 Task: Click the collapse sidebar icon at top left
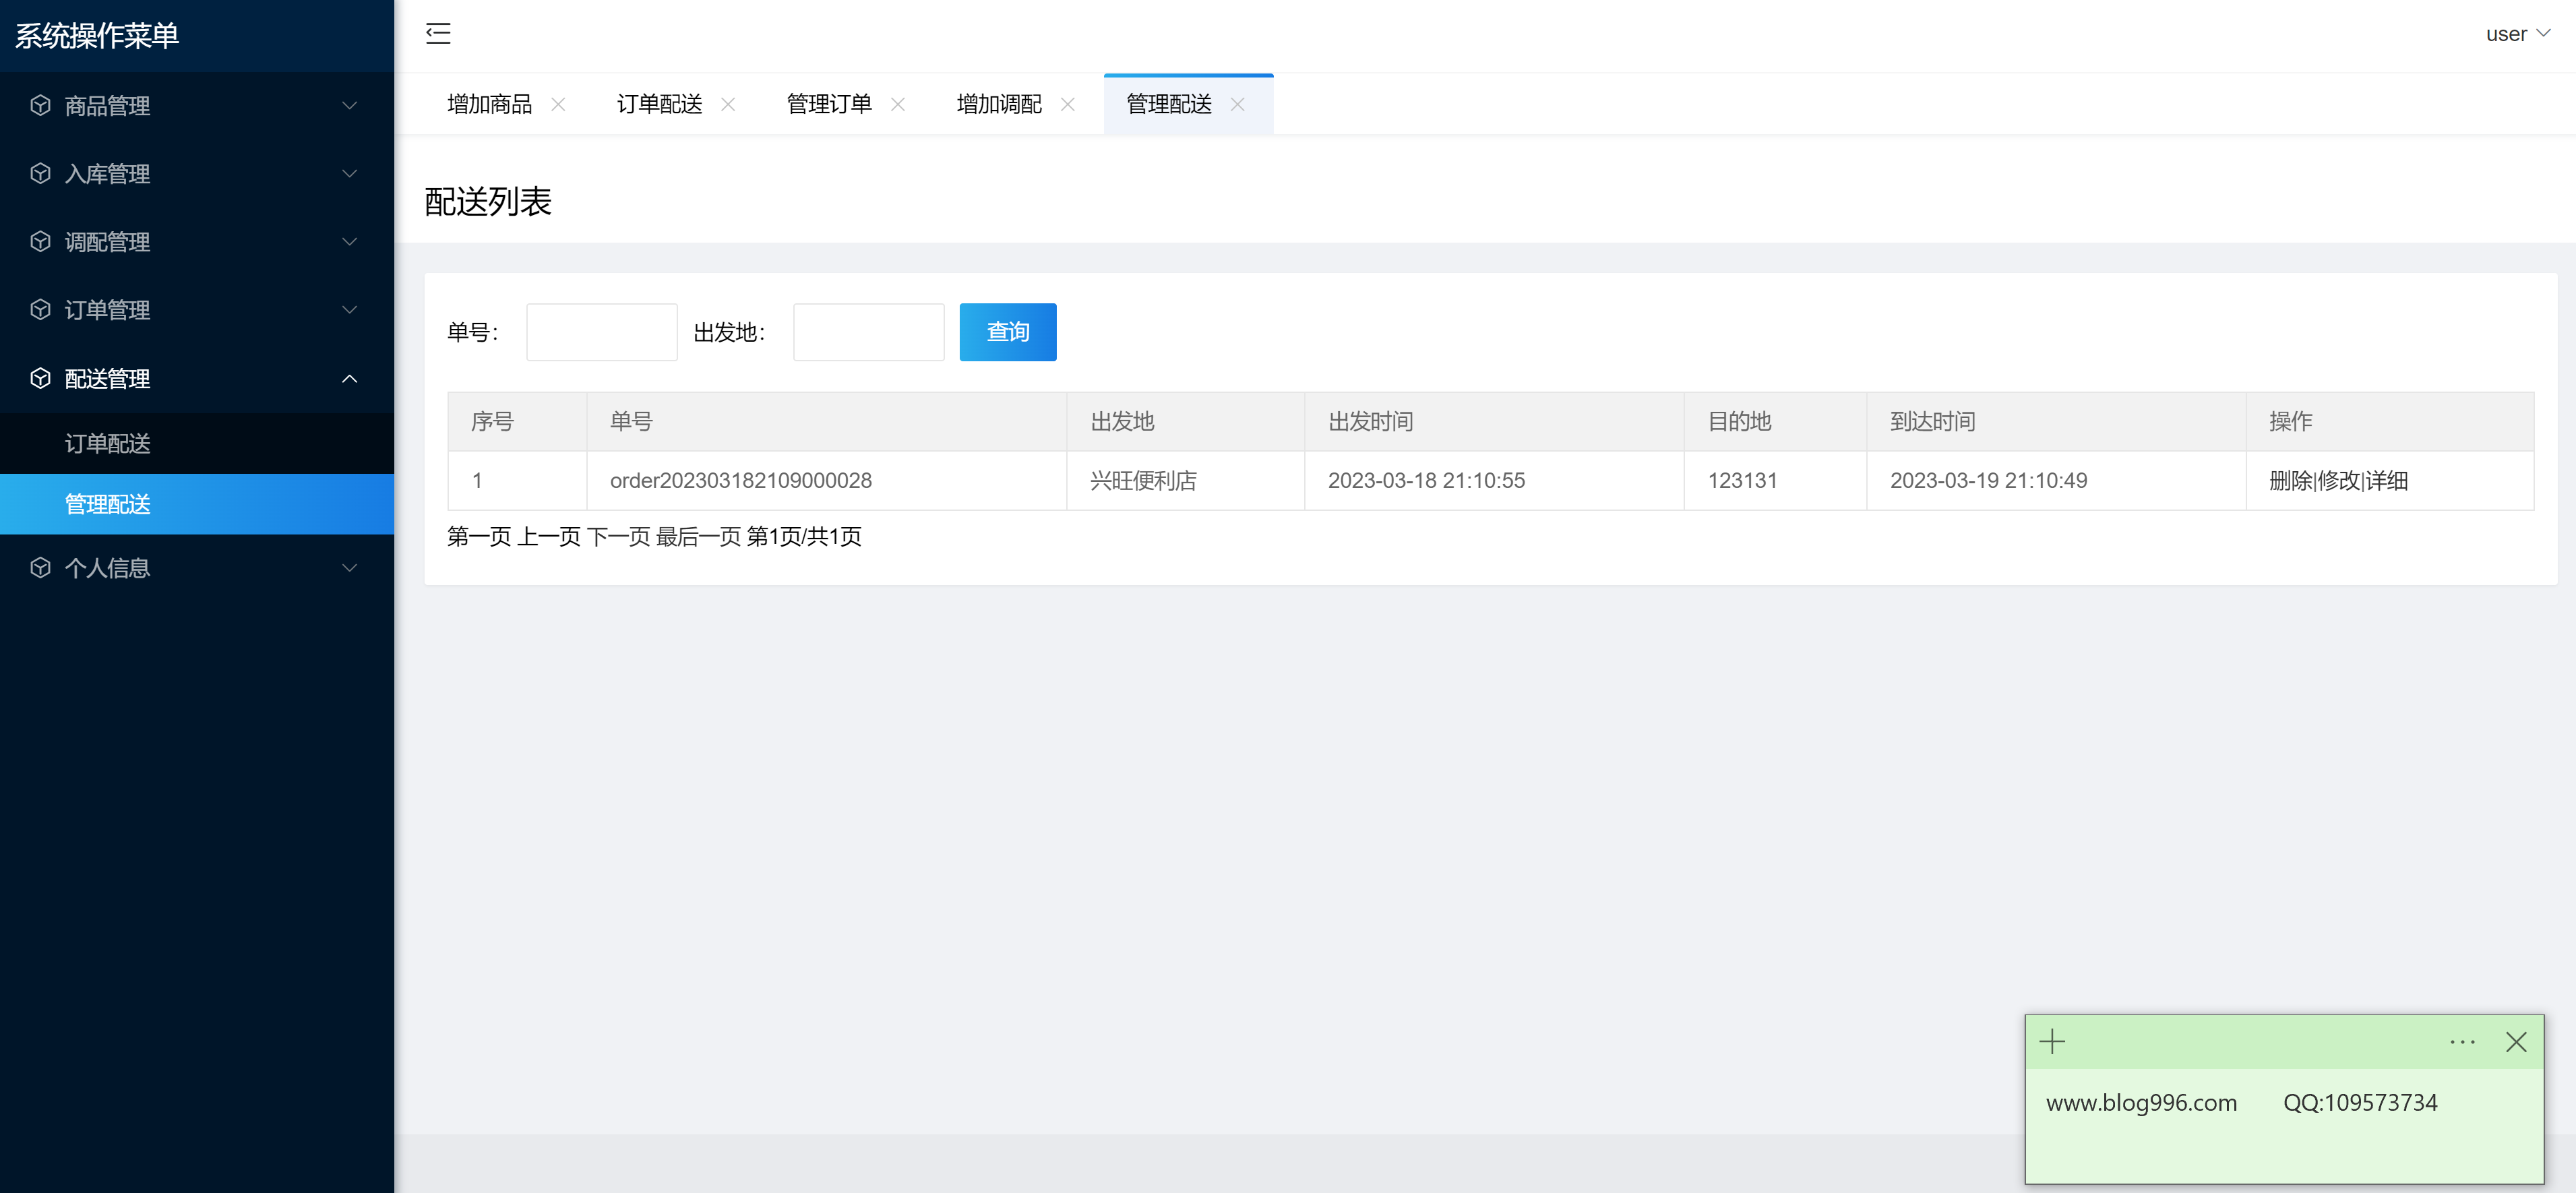click(x=438, y=33)
